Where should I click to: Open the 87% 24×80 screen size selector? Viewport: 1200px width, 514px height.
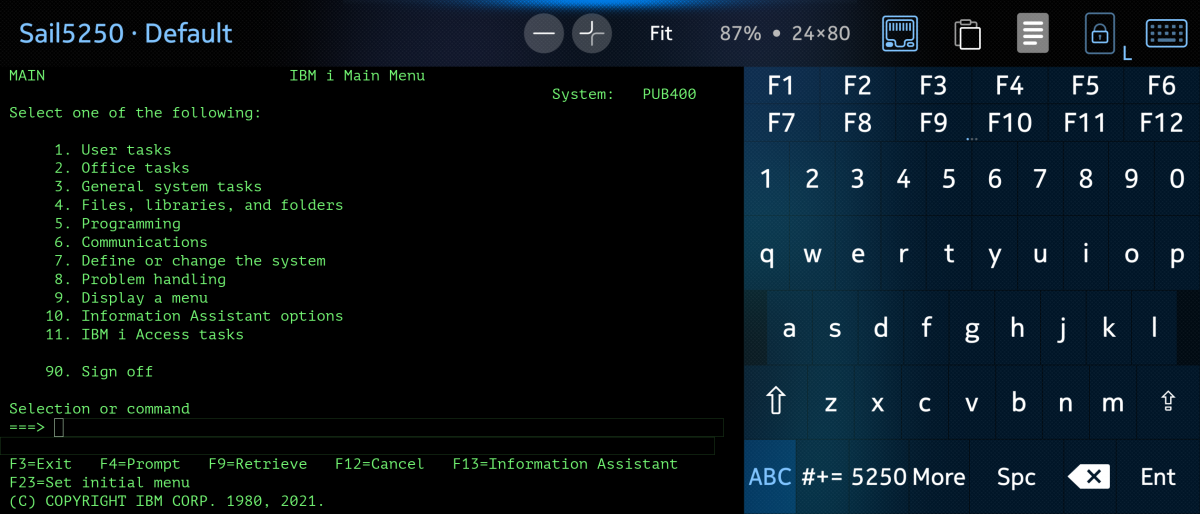(x=785, y=33)
